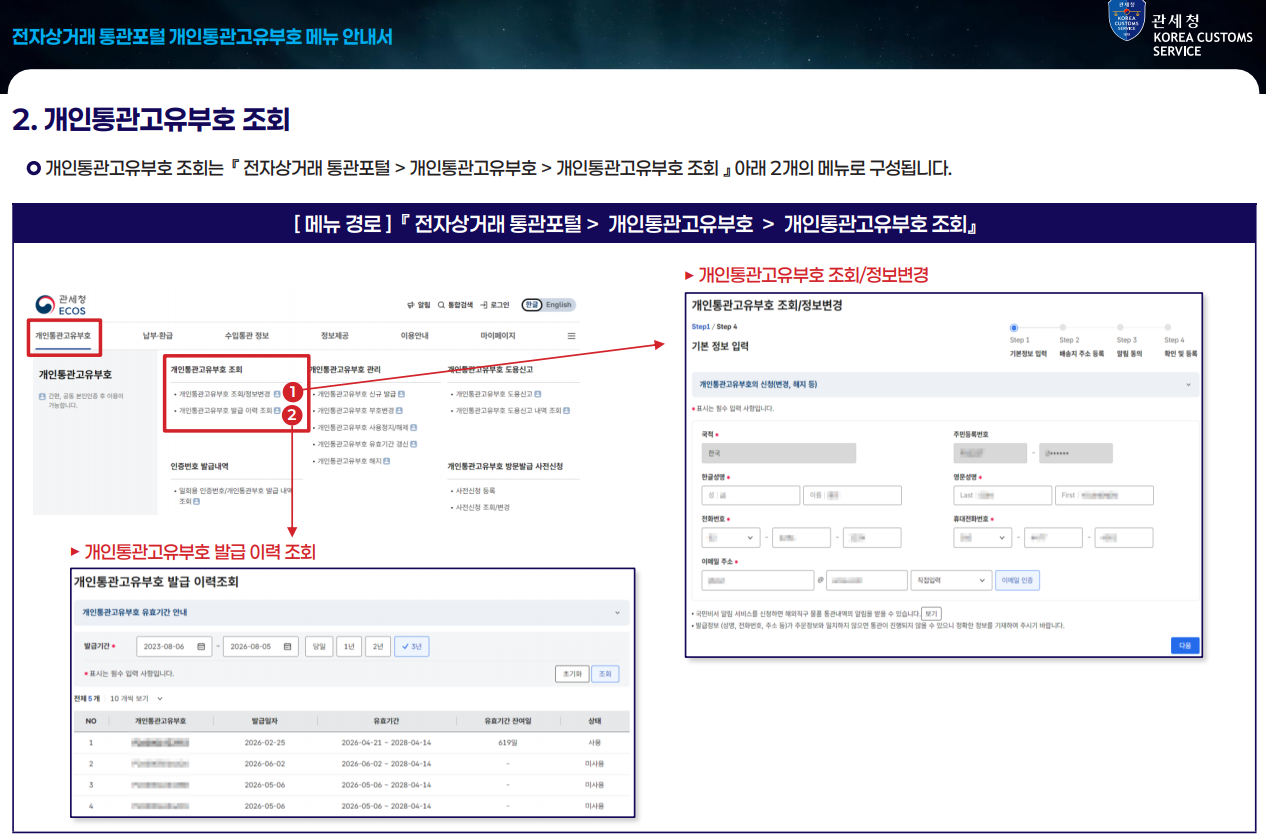Click the English last name input field

point(1002,495)
